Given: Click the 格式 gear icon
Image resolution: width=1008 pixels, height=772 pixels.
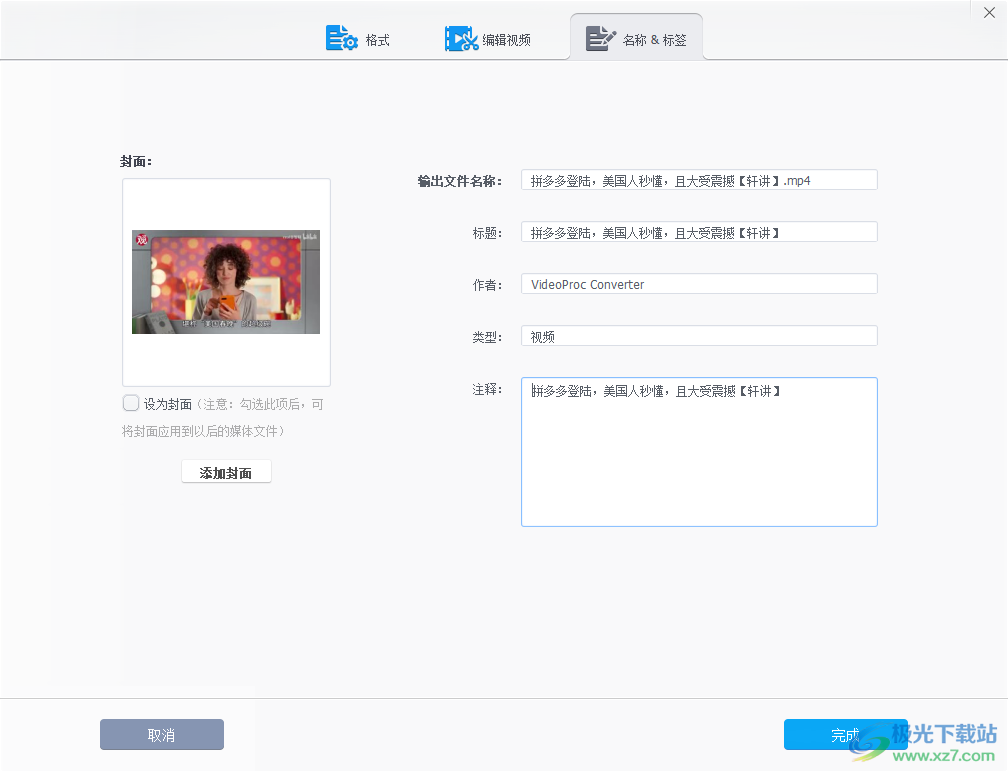Looking at the screenshot, I should [x=340, y=37].
